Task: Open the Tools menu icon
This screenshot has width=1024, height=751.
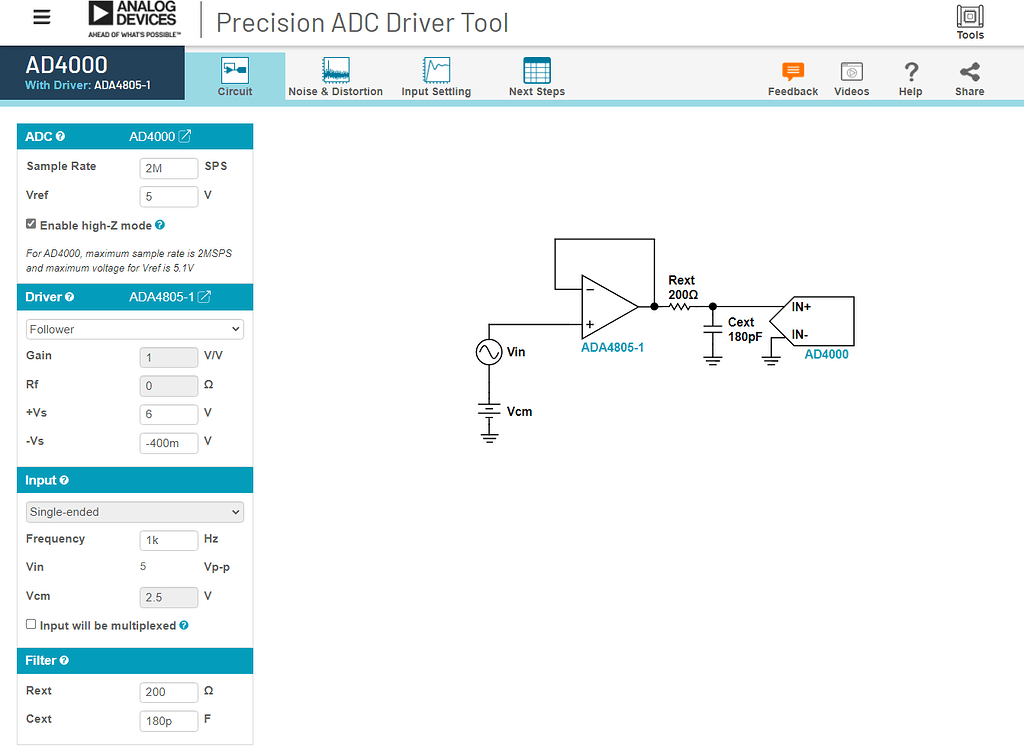Action: [x=968, y=18]
